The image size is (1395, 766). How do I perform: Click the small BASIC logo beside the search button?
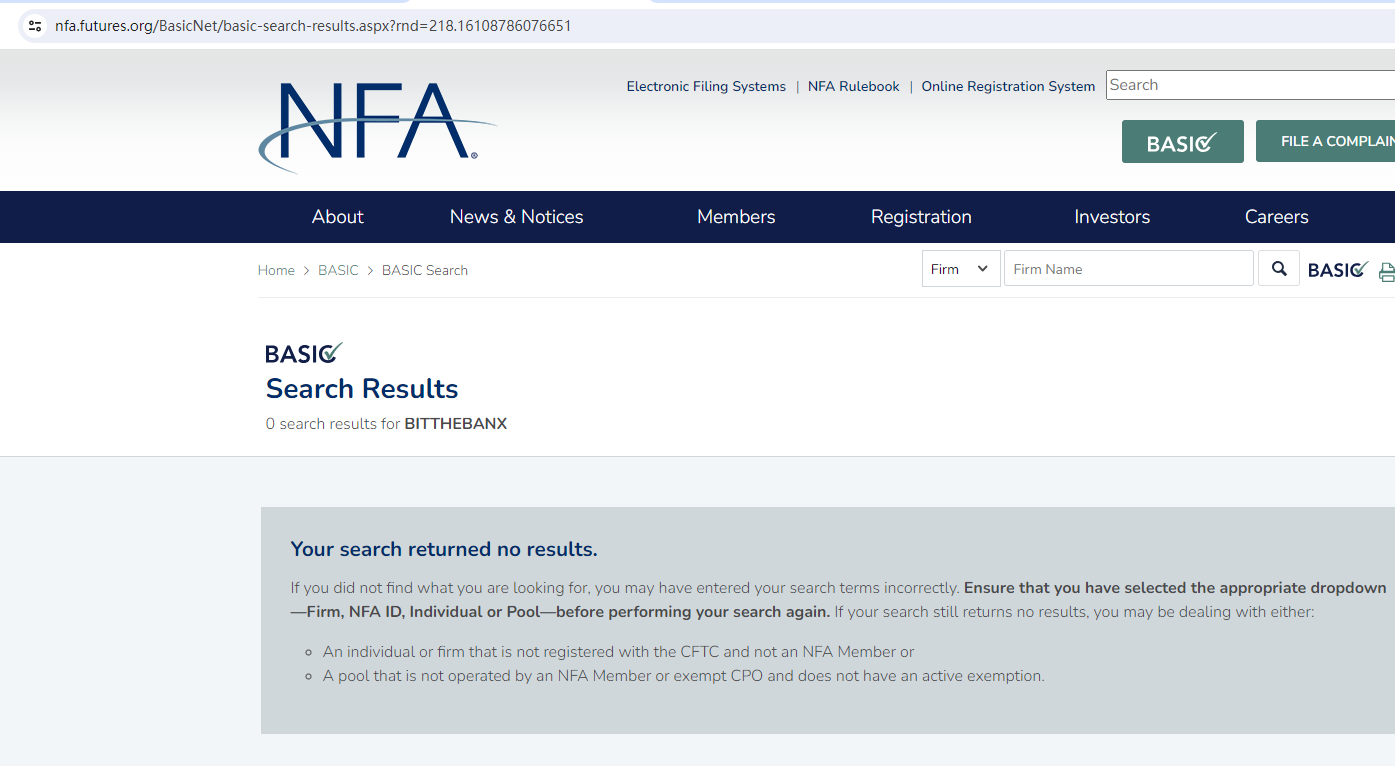1338,270
